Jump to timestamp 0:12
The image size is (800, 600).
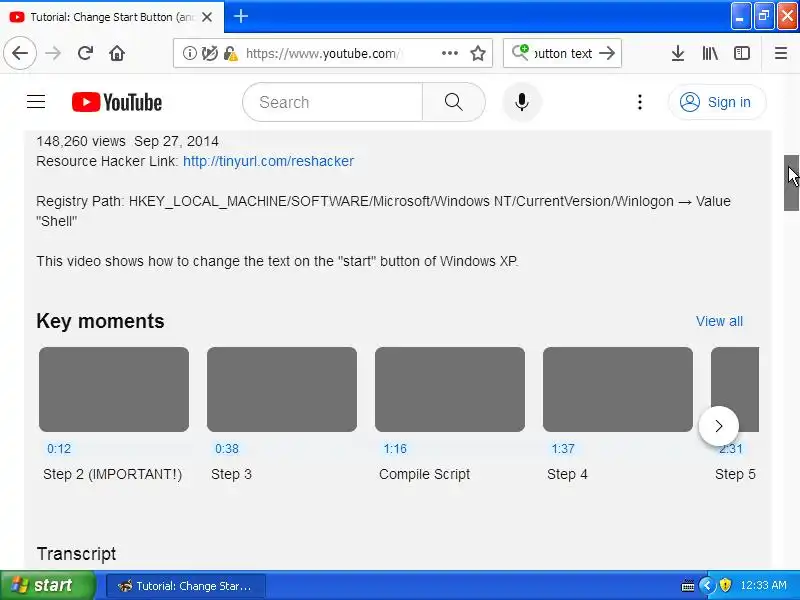coord(59,448)
